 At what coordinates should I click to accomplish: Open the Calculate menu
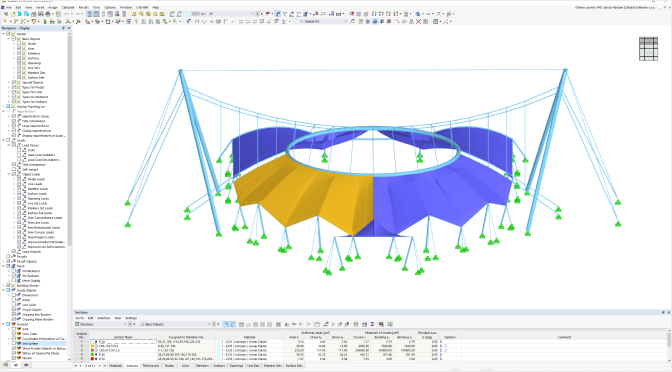[68, 7]
